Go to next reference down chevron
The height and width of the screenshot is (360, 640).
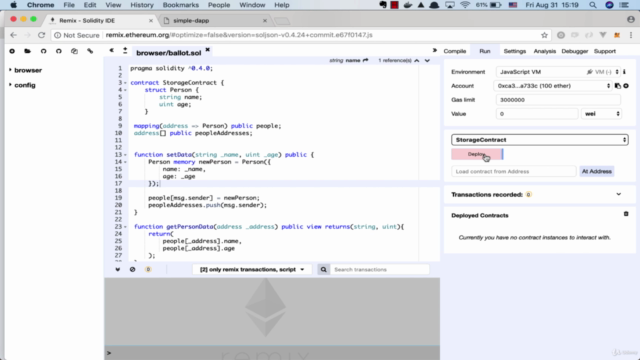(x=427, y=60)
